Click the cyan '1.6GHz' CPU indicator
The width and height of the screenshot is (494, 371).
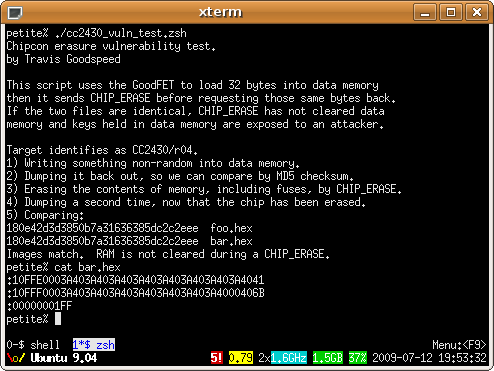click(289, 358)
